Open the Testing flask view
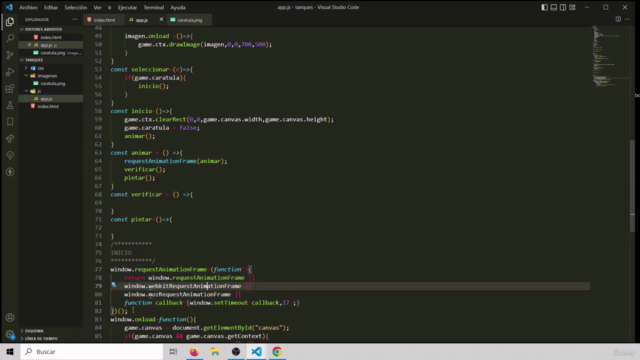Image resolution: width=640 pixels, height=360 pixels. coord(10,105)
